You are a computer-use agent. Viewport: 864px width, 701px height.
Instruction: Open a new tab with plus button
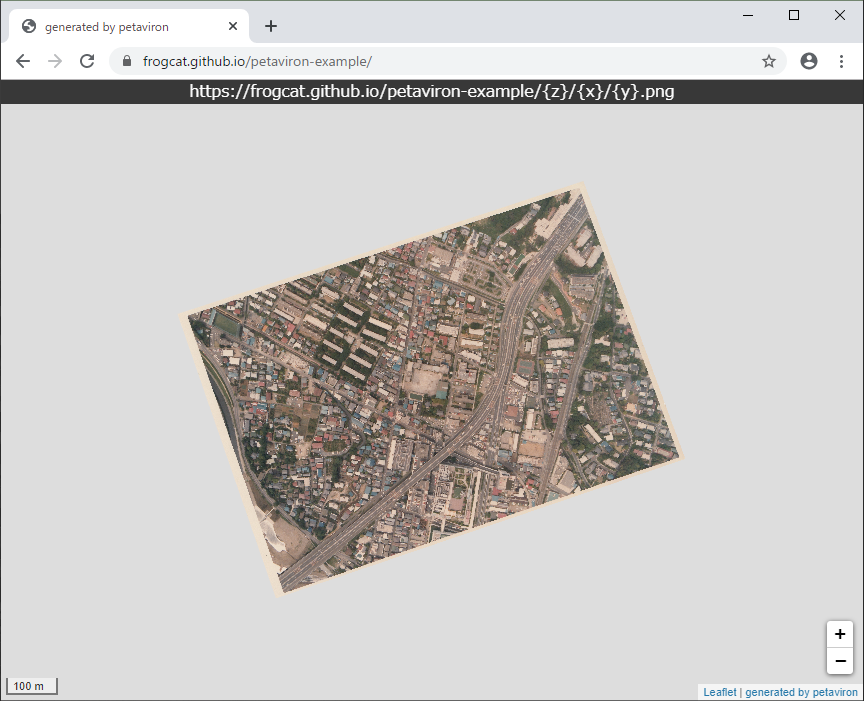click(x=271, y=26)
